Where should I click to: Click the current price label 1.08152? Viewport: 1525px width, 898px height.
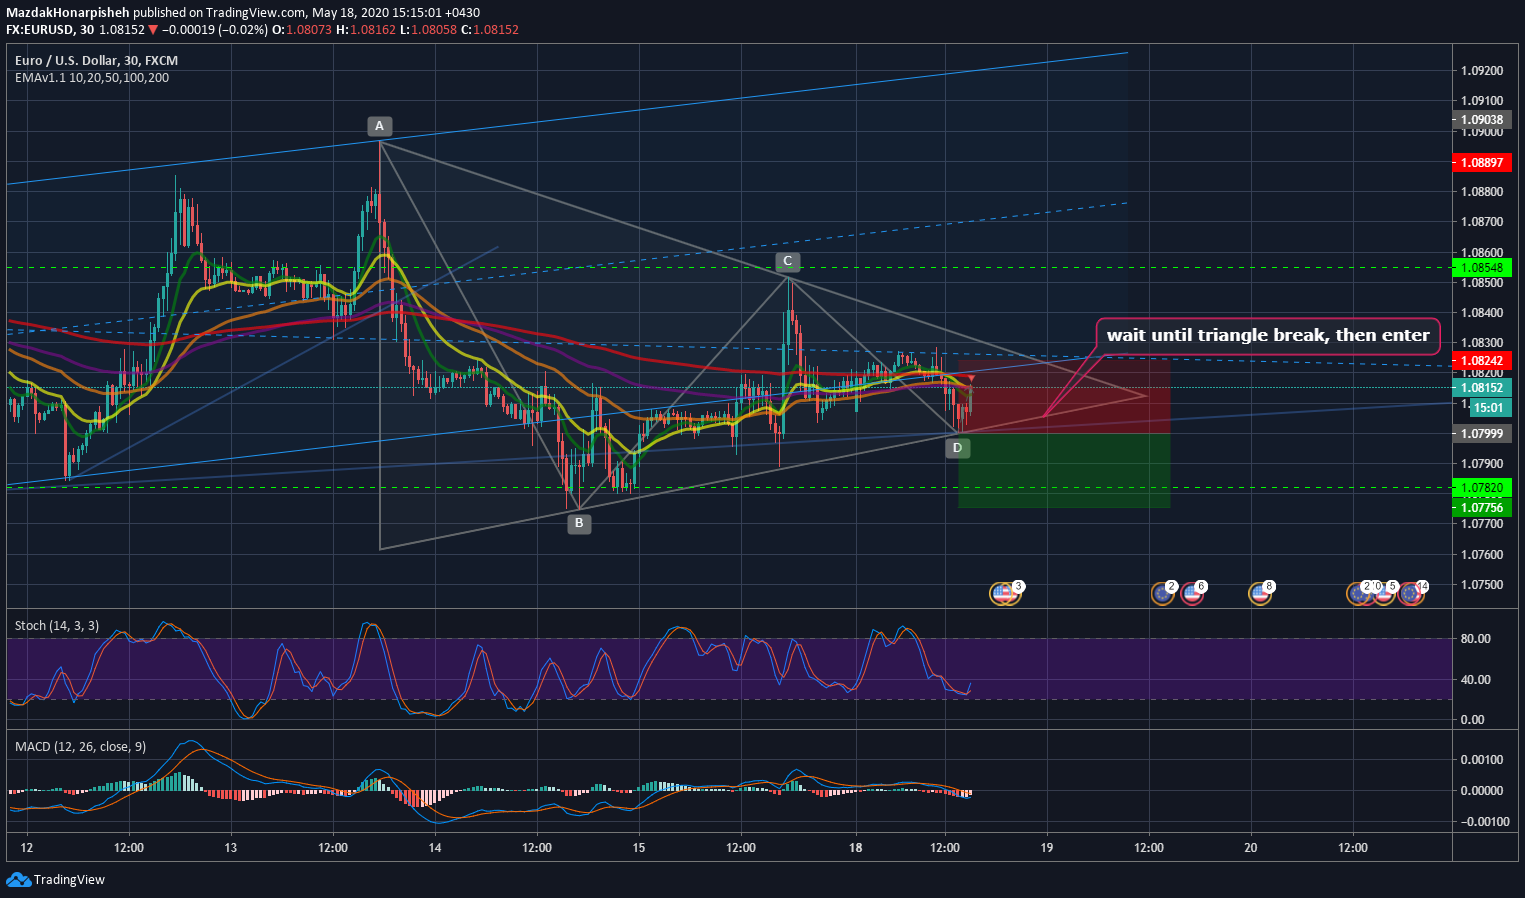(x=1481, y=388)
